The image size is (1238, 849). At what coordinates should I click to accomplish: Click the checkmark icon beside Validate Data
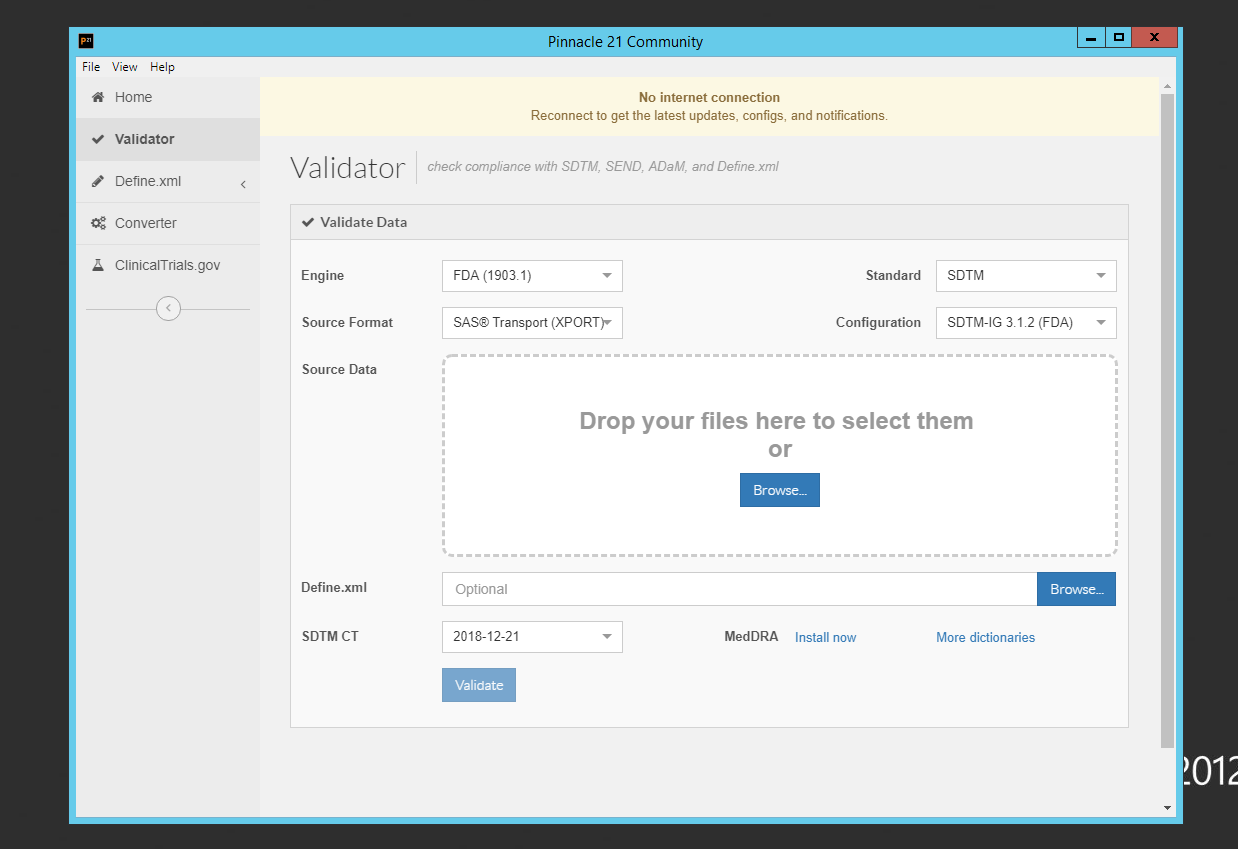(308, 222)
